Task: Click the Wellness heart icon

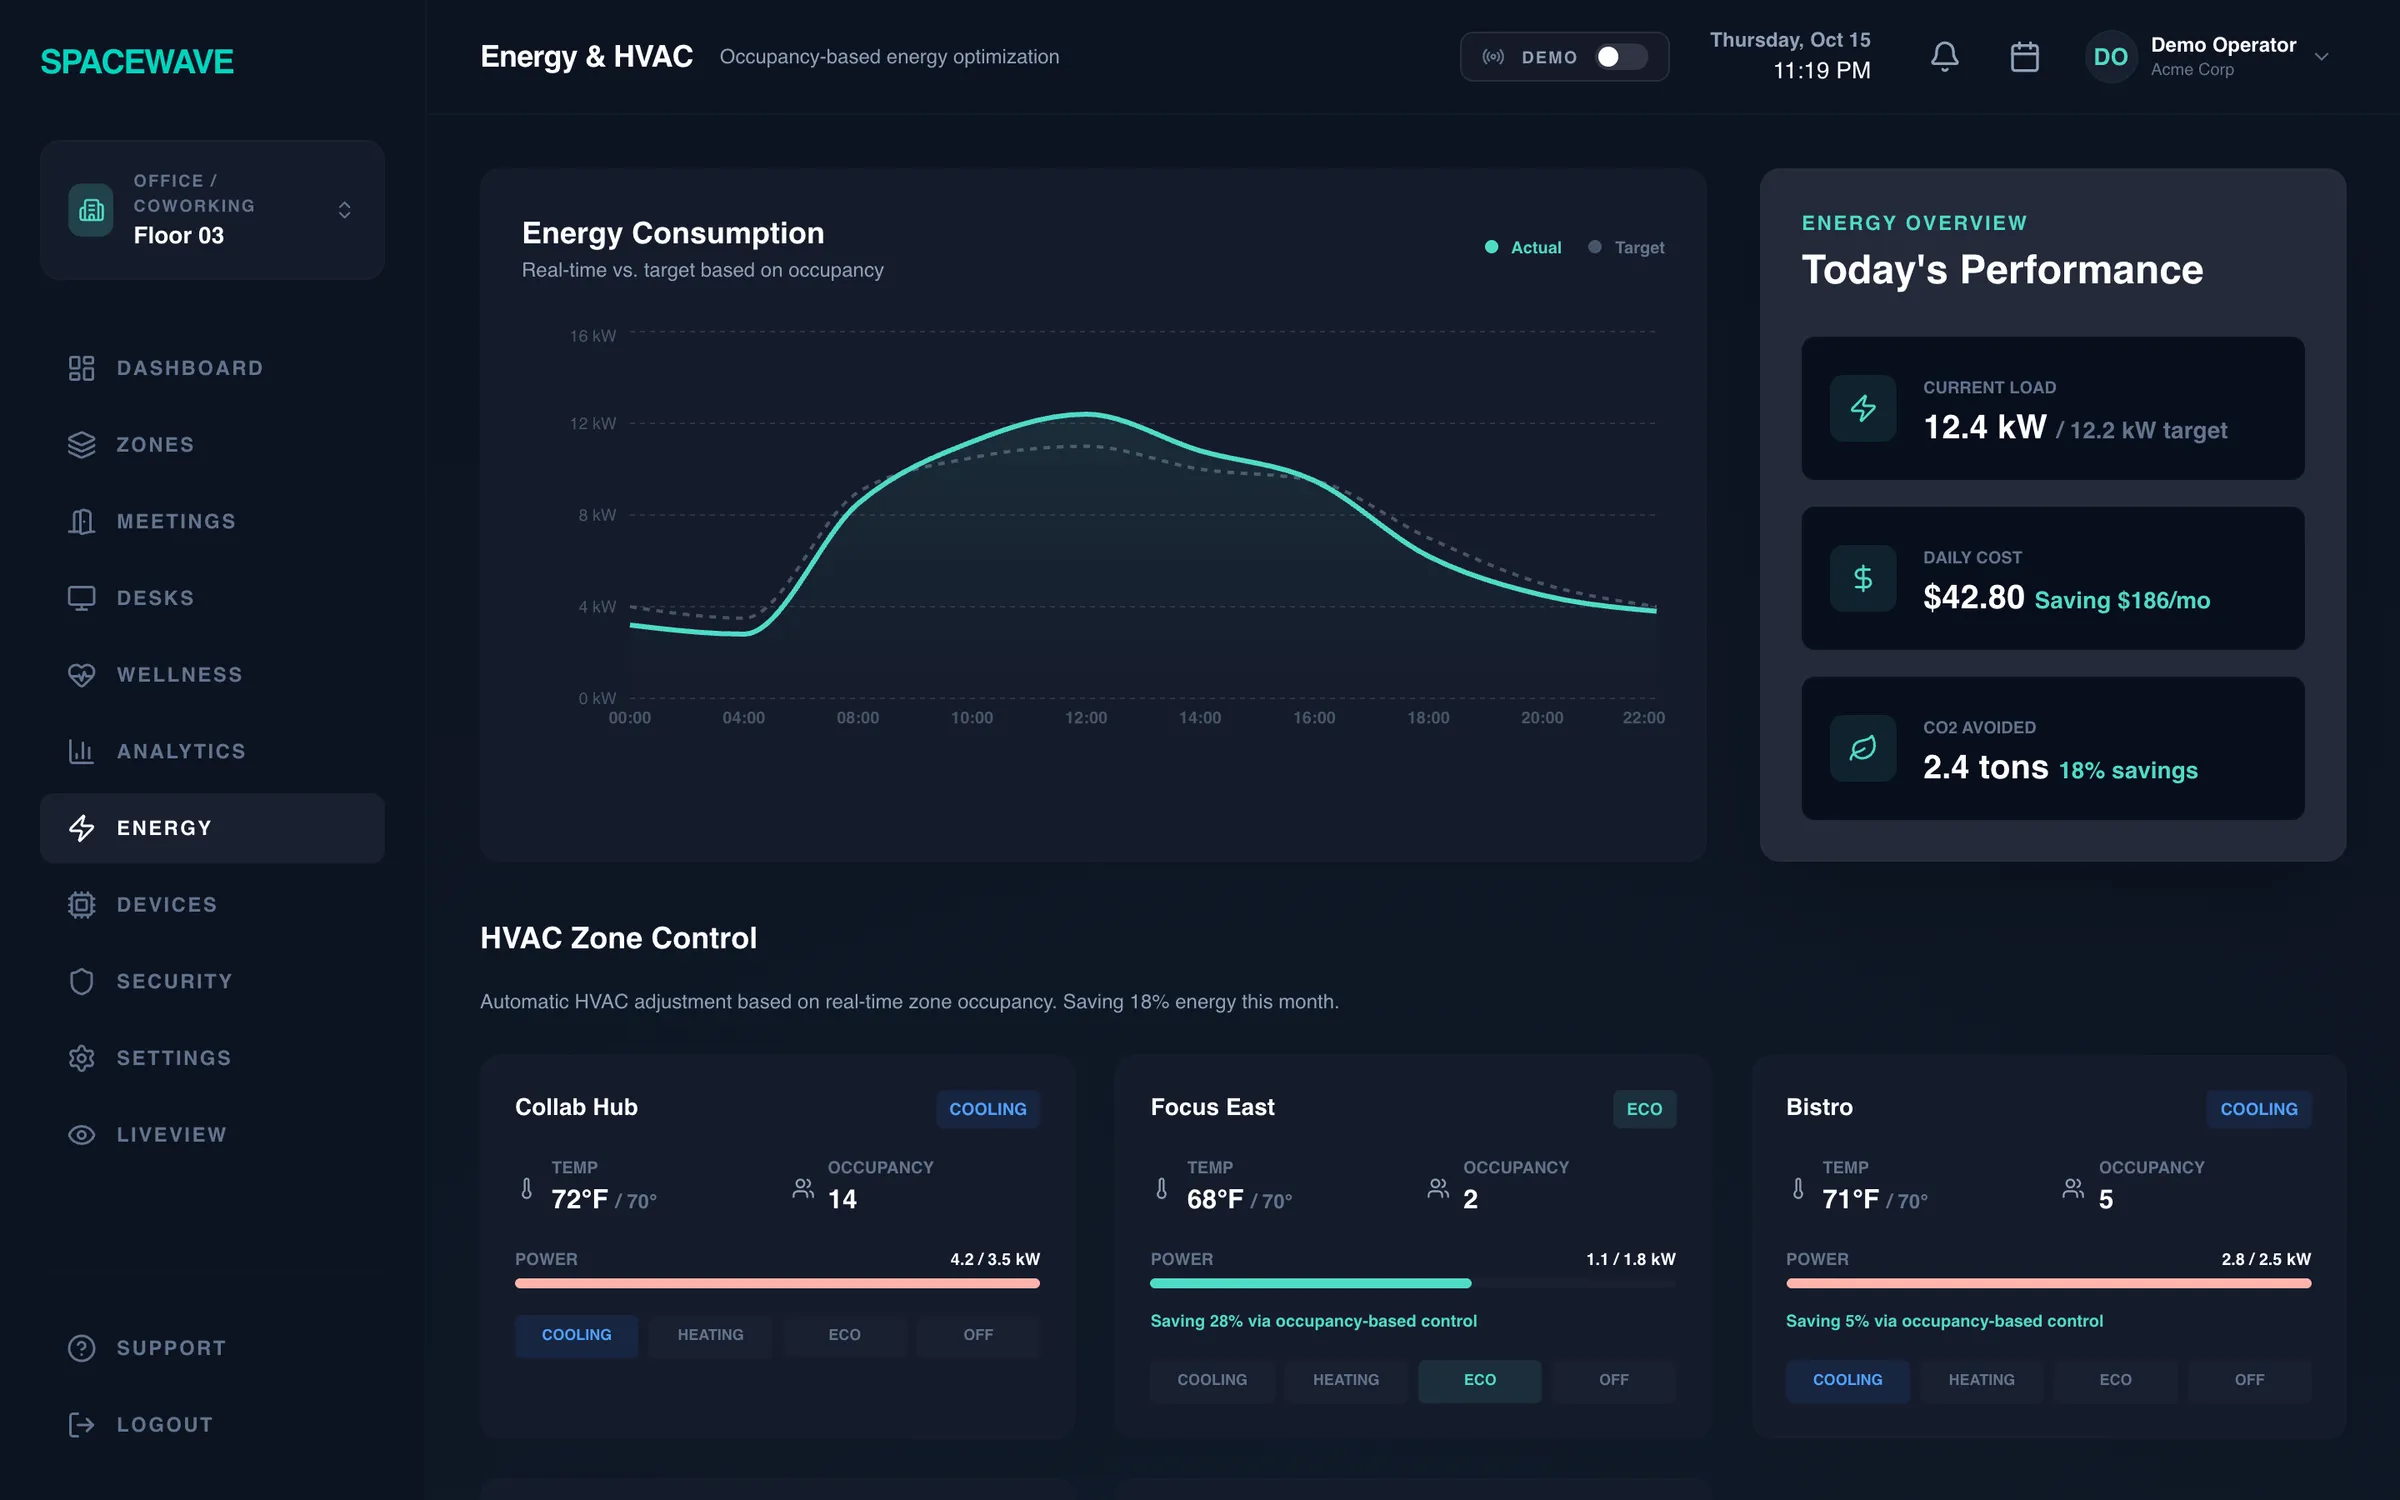Action: (x=81, y=675)
